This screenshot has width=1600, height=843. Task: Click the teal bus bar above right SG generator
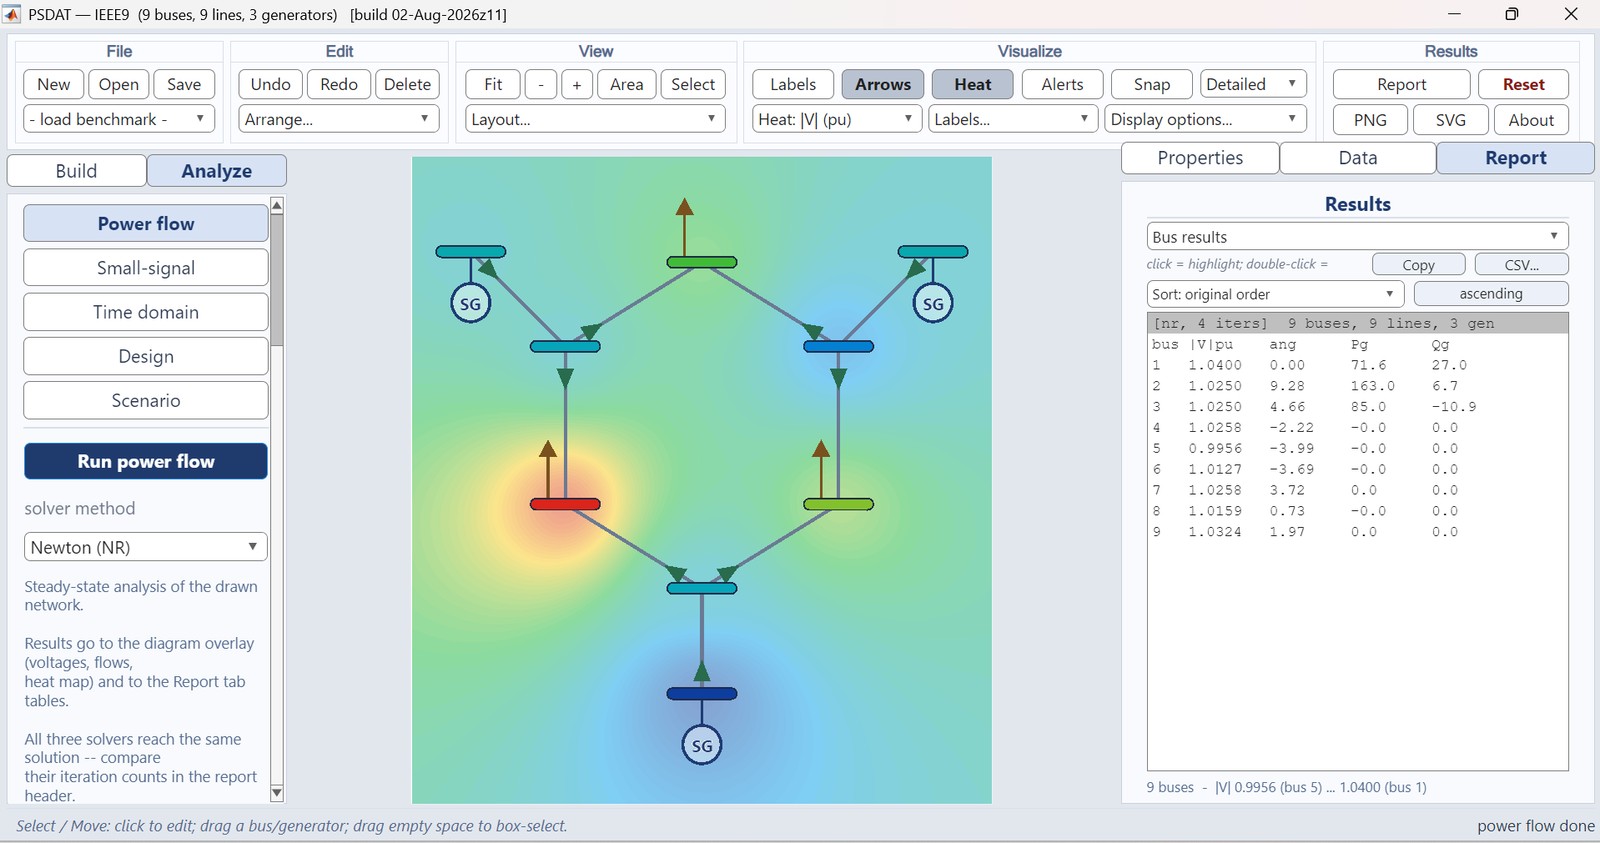pyautogui.click(x=933, y=252)
